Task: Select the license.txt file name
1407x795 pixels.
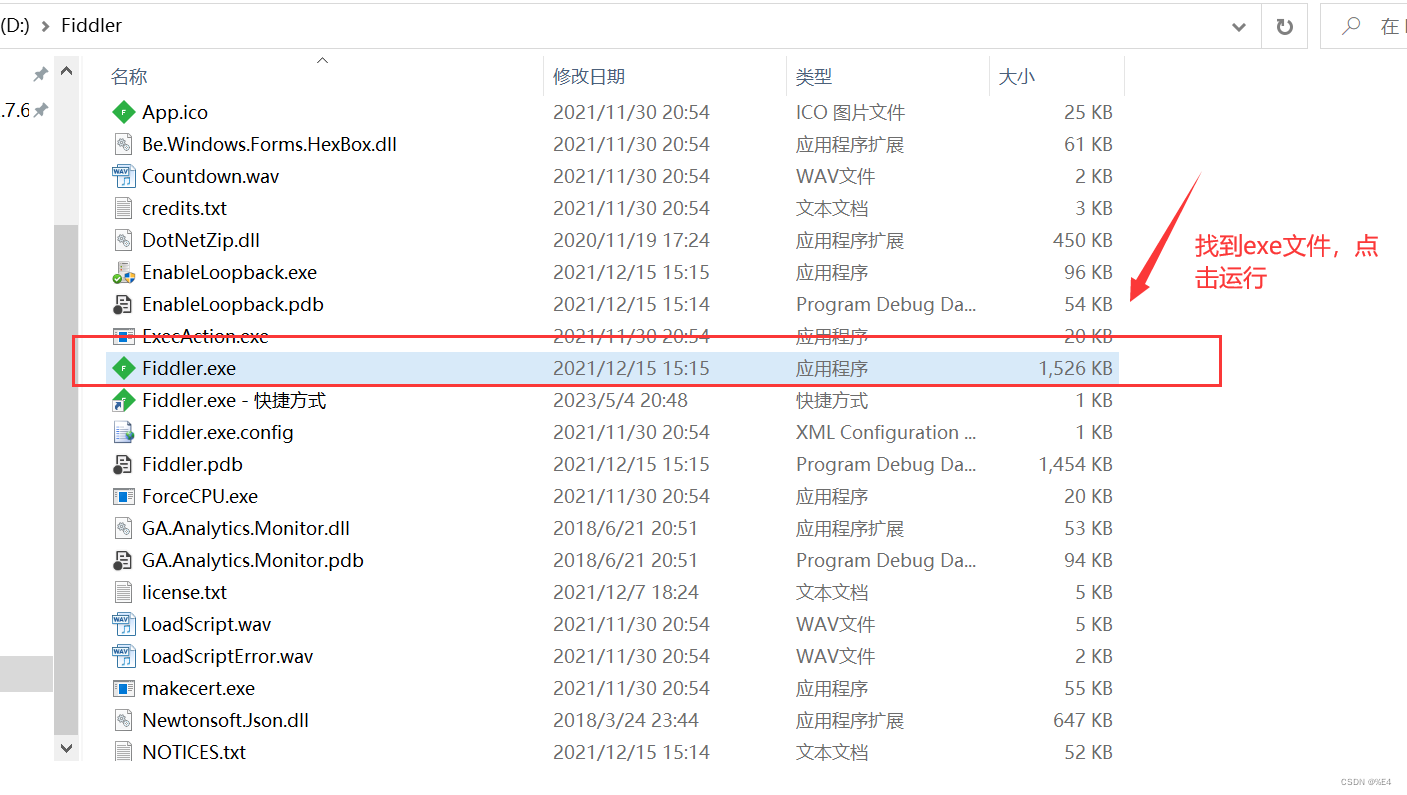Action: pyautogui.click(x=184, y=592)
